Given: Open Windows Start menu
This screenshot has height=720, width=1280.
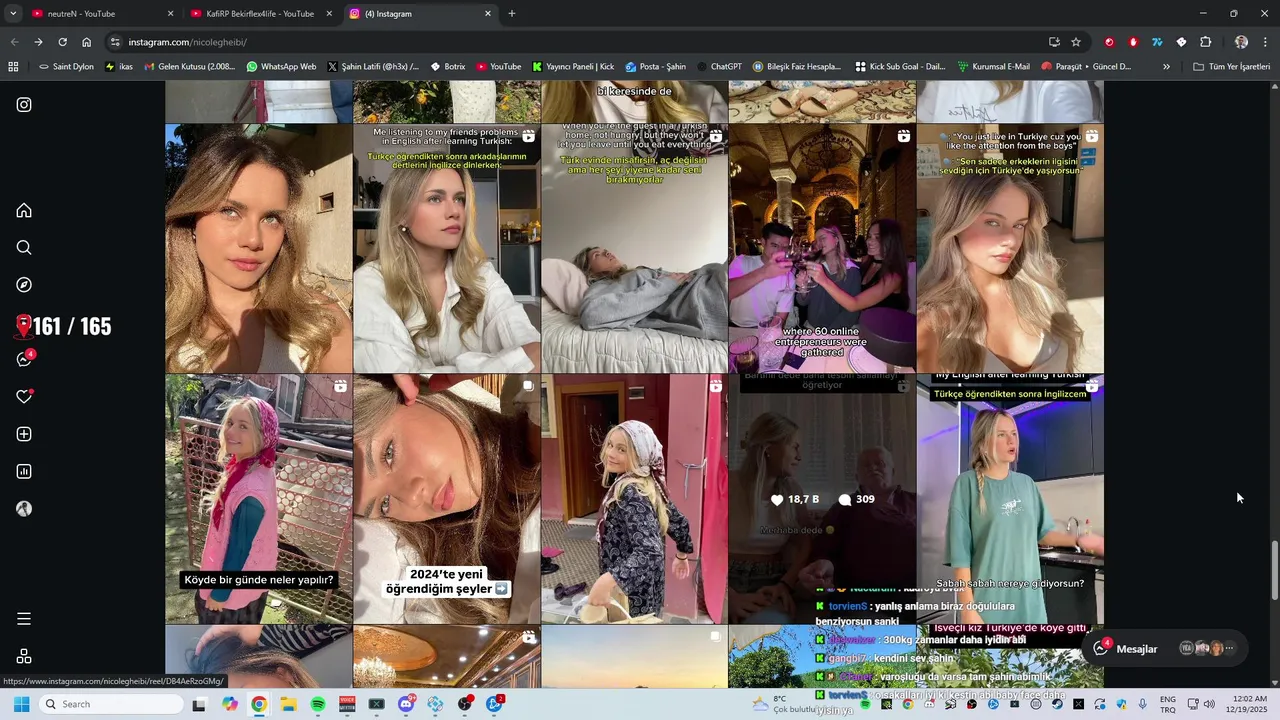Looking at the screenshot, I should coord(21,704).
